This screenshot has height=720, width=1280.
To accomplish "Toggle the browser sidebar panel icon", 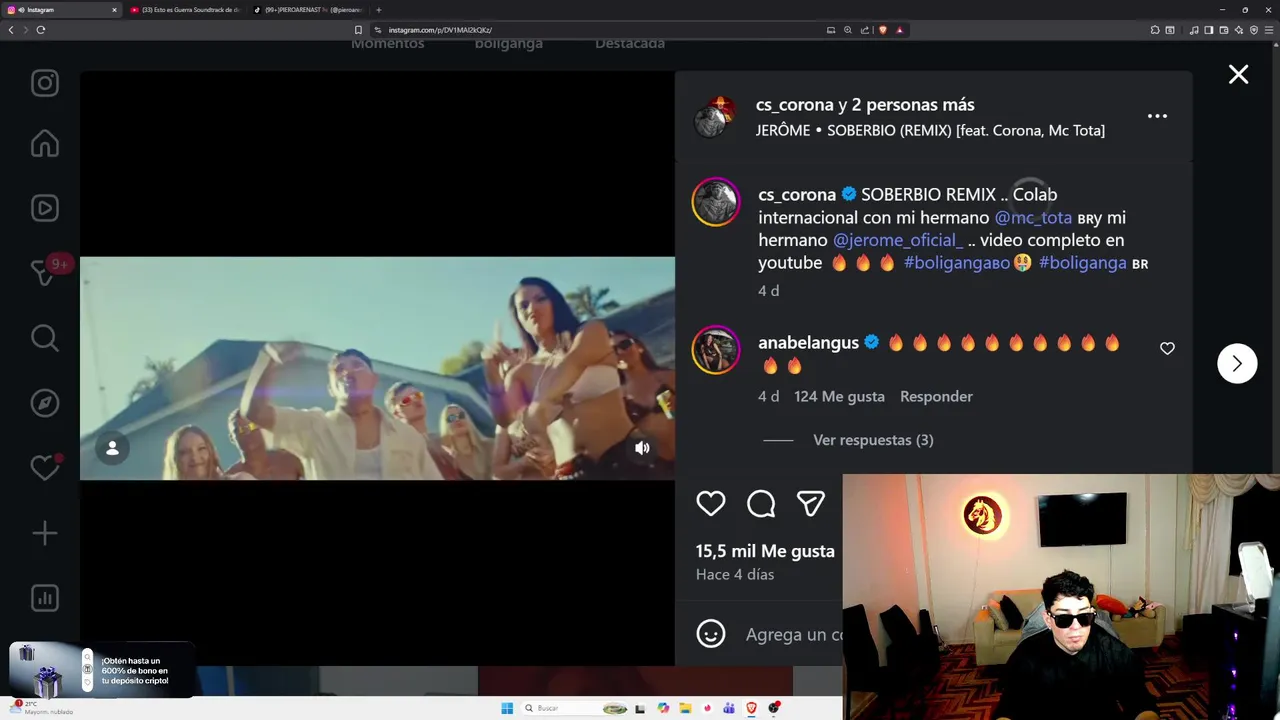I will click(1209, 30).
